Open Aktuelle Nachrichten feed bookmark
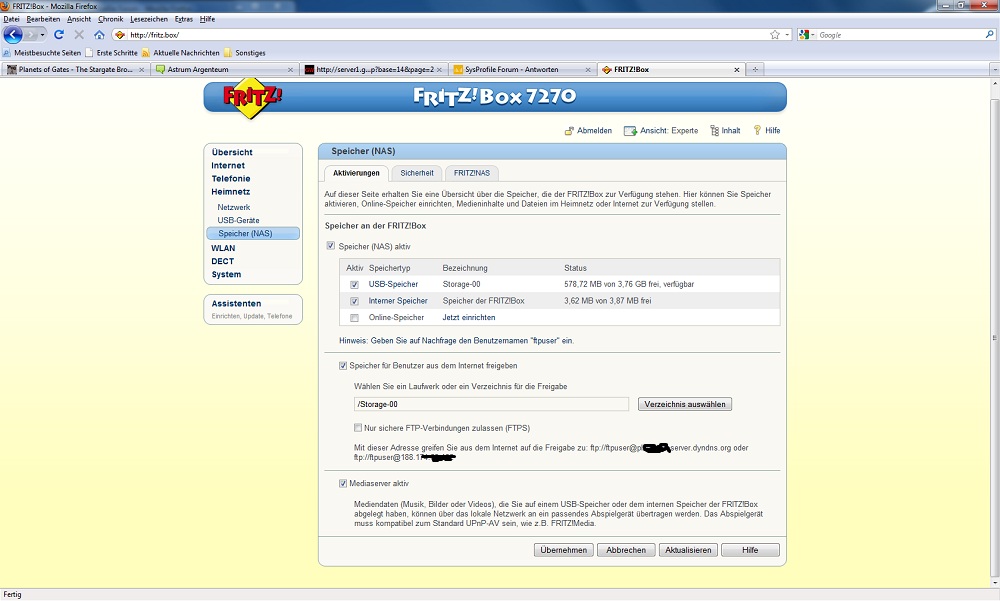Viewport: 1000px width, 601px height. [181, 53]
